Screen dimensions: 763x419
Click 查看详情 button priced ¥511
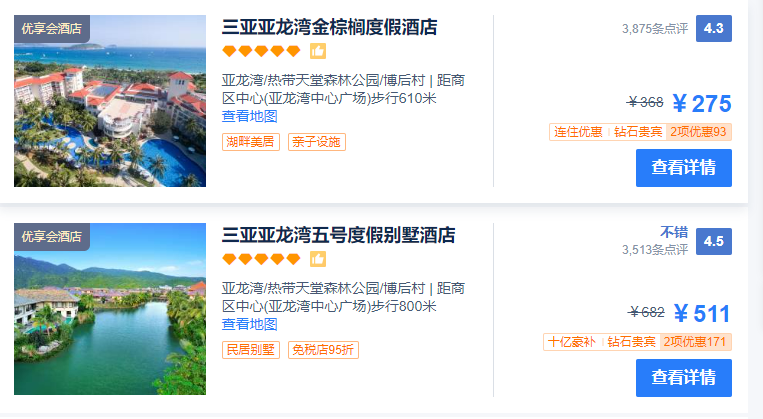pos(684,378)
